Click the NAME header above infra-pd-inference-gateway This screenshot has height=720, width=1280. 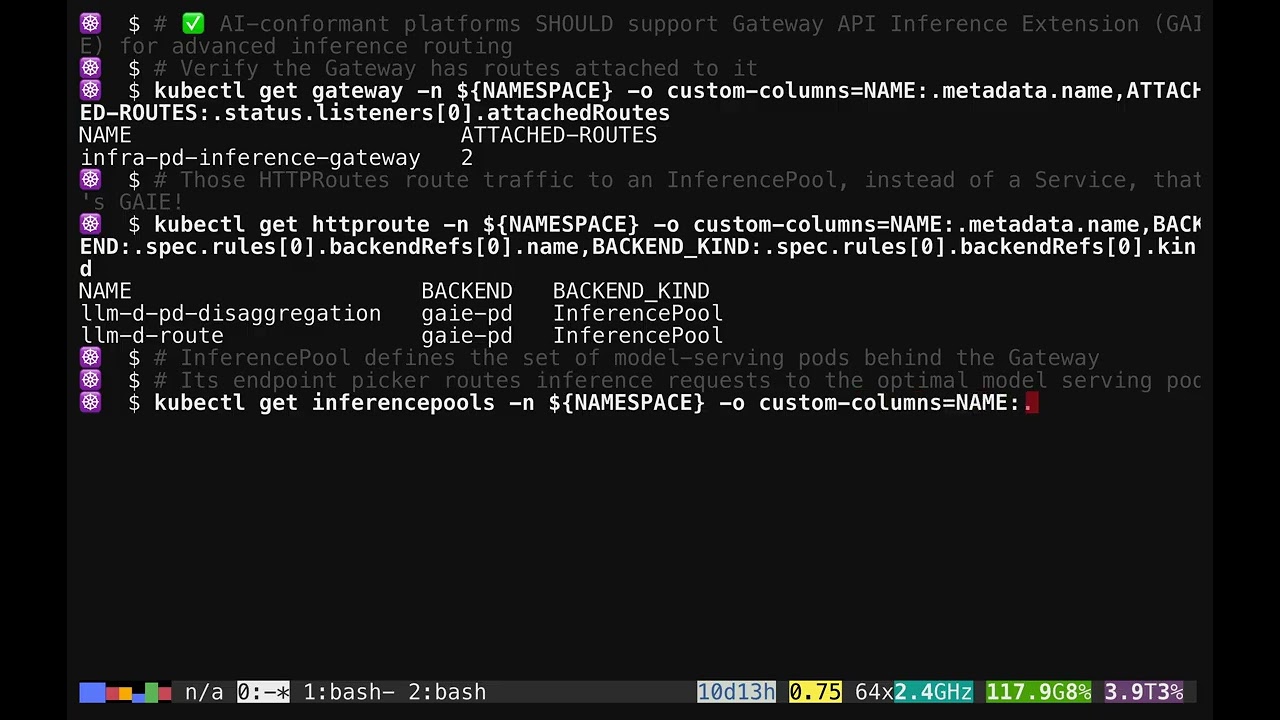(105, 135)
